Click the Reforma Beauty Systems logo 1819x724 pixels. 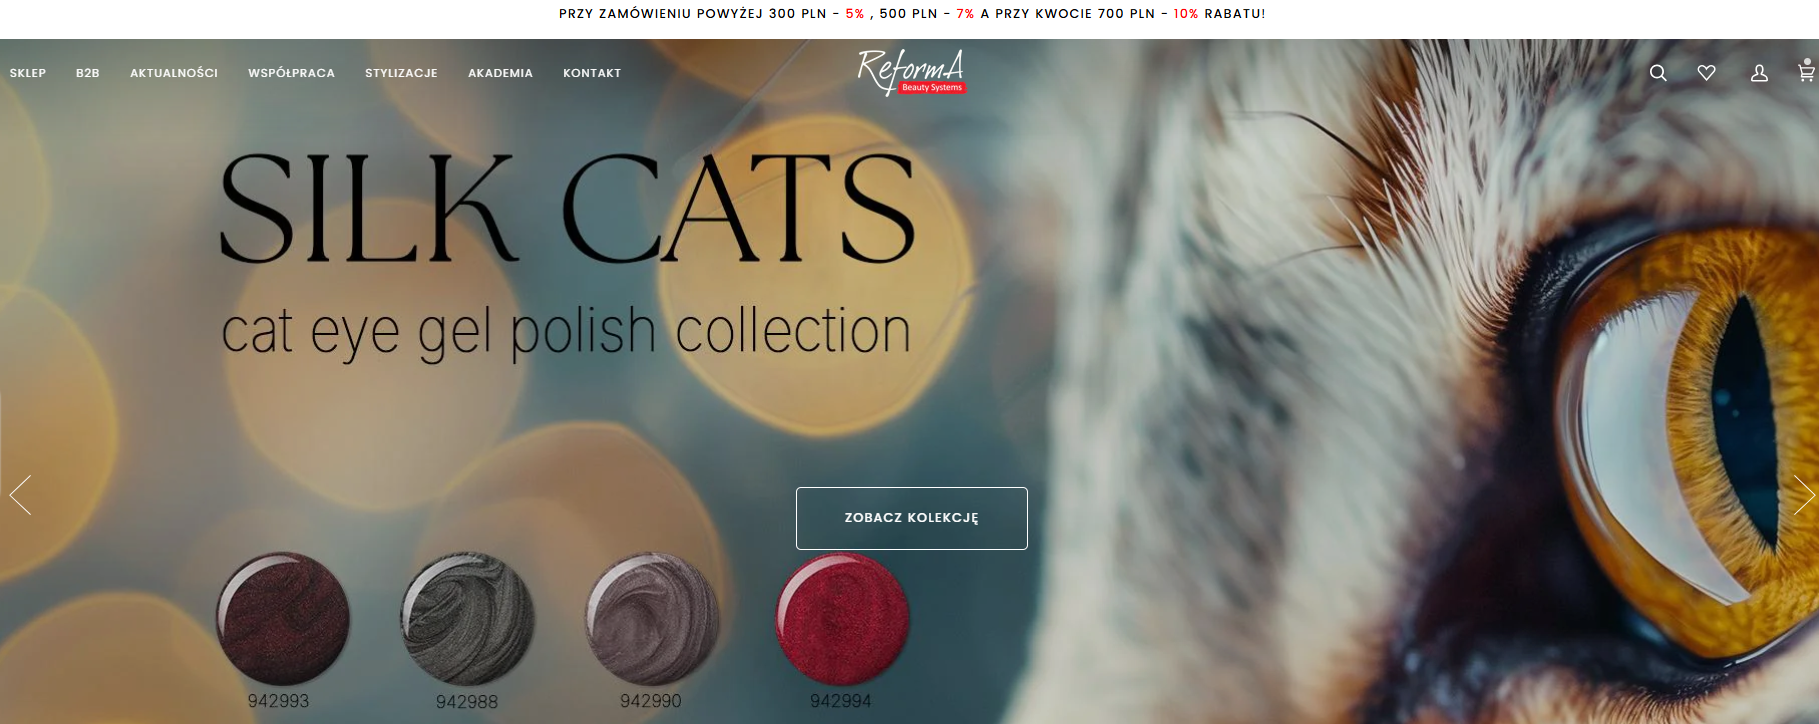pos(911,72)
